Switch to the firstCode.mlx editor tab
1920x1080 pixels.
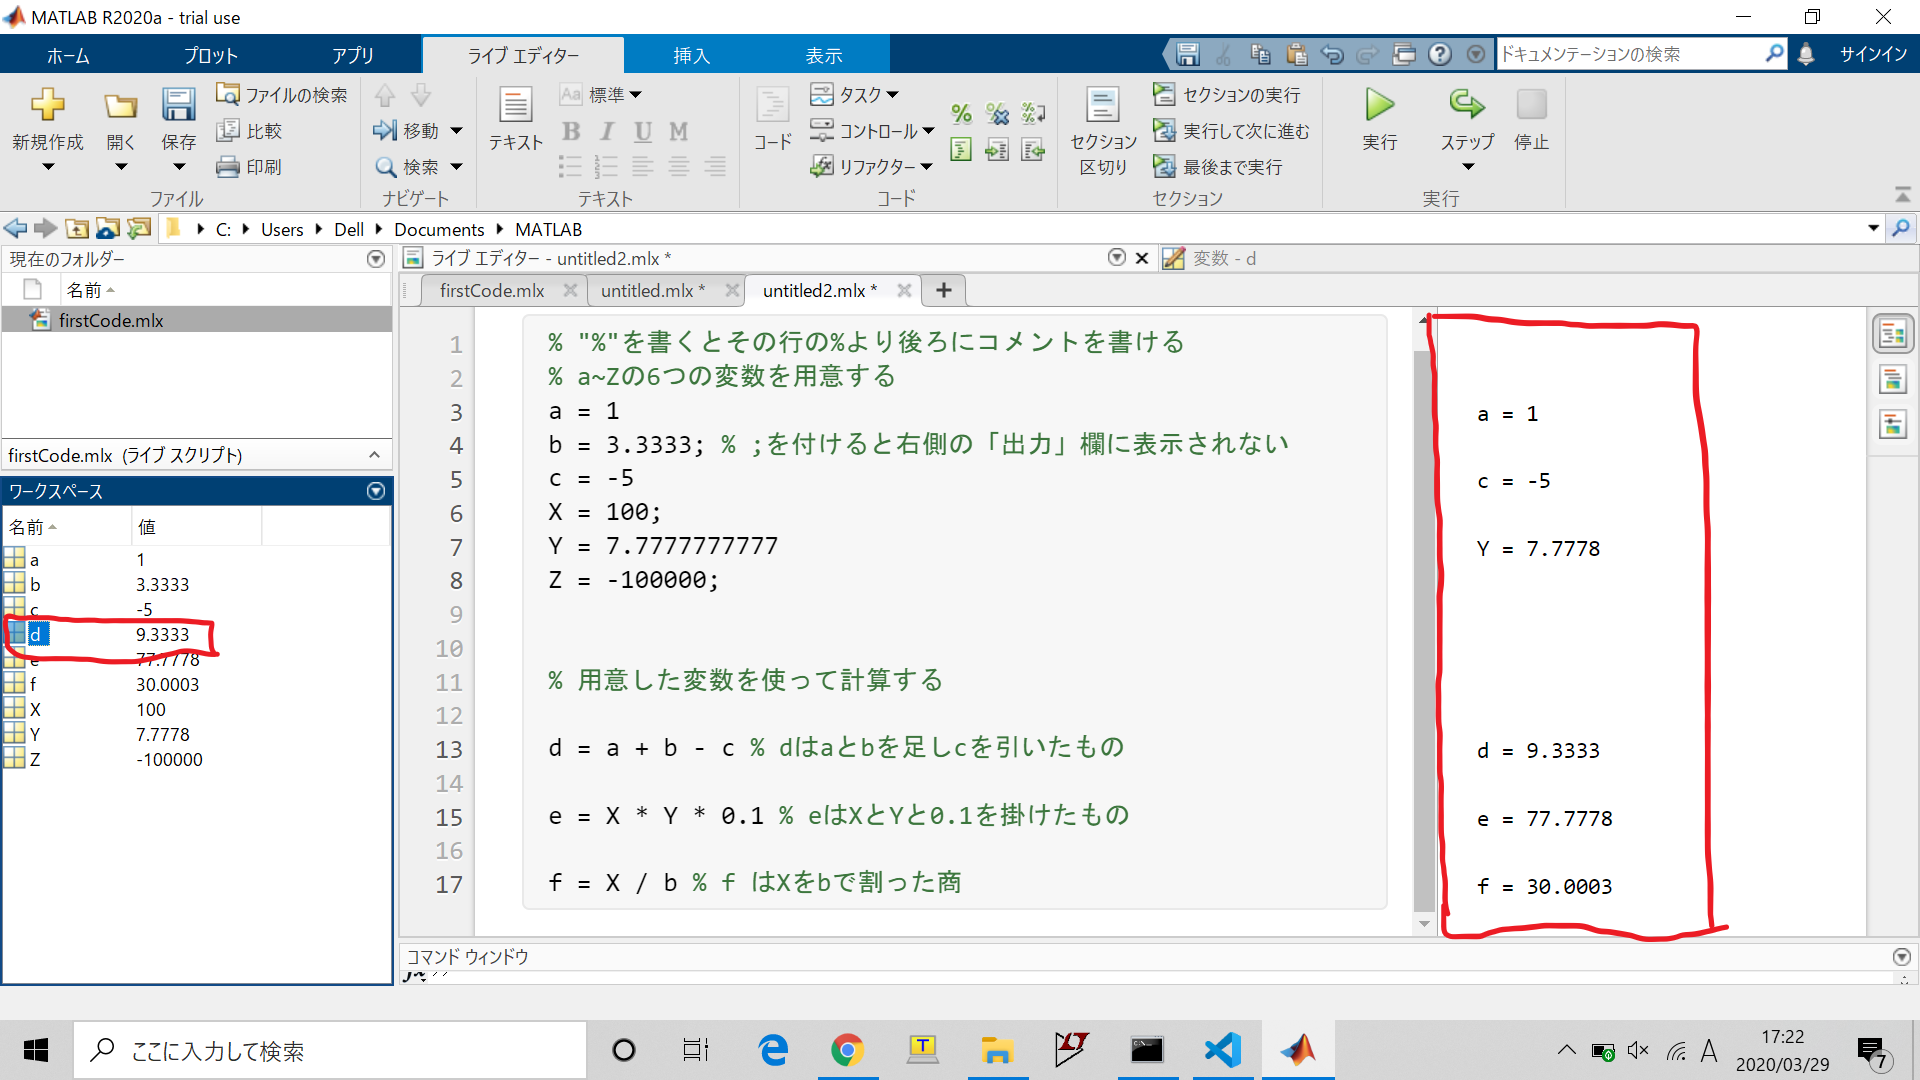pyautogui.click(x=492, y=290)
